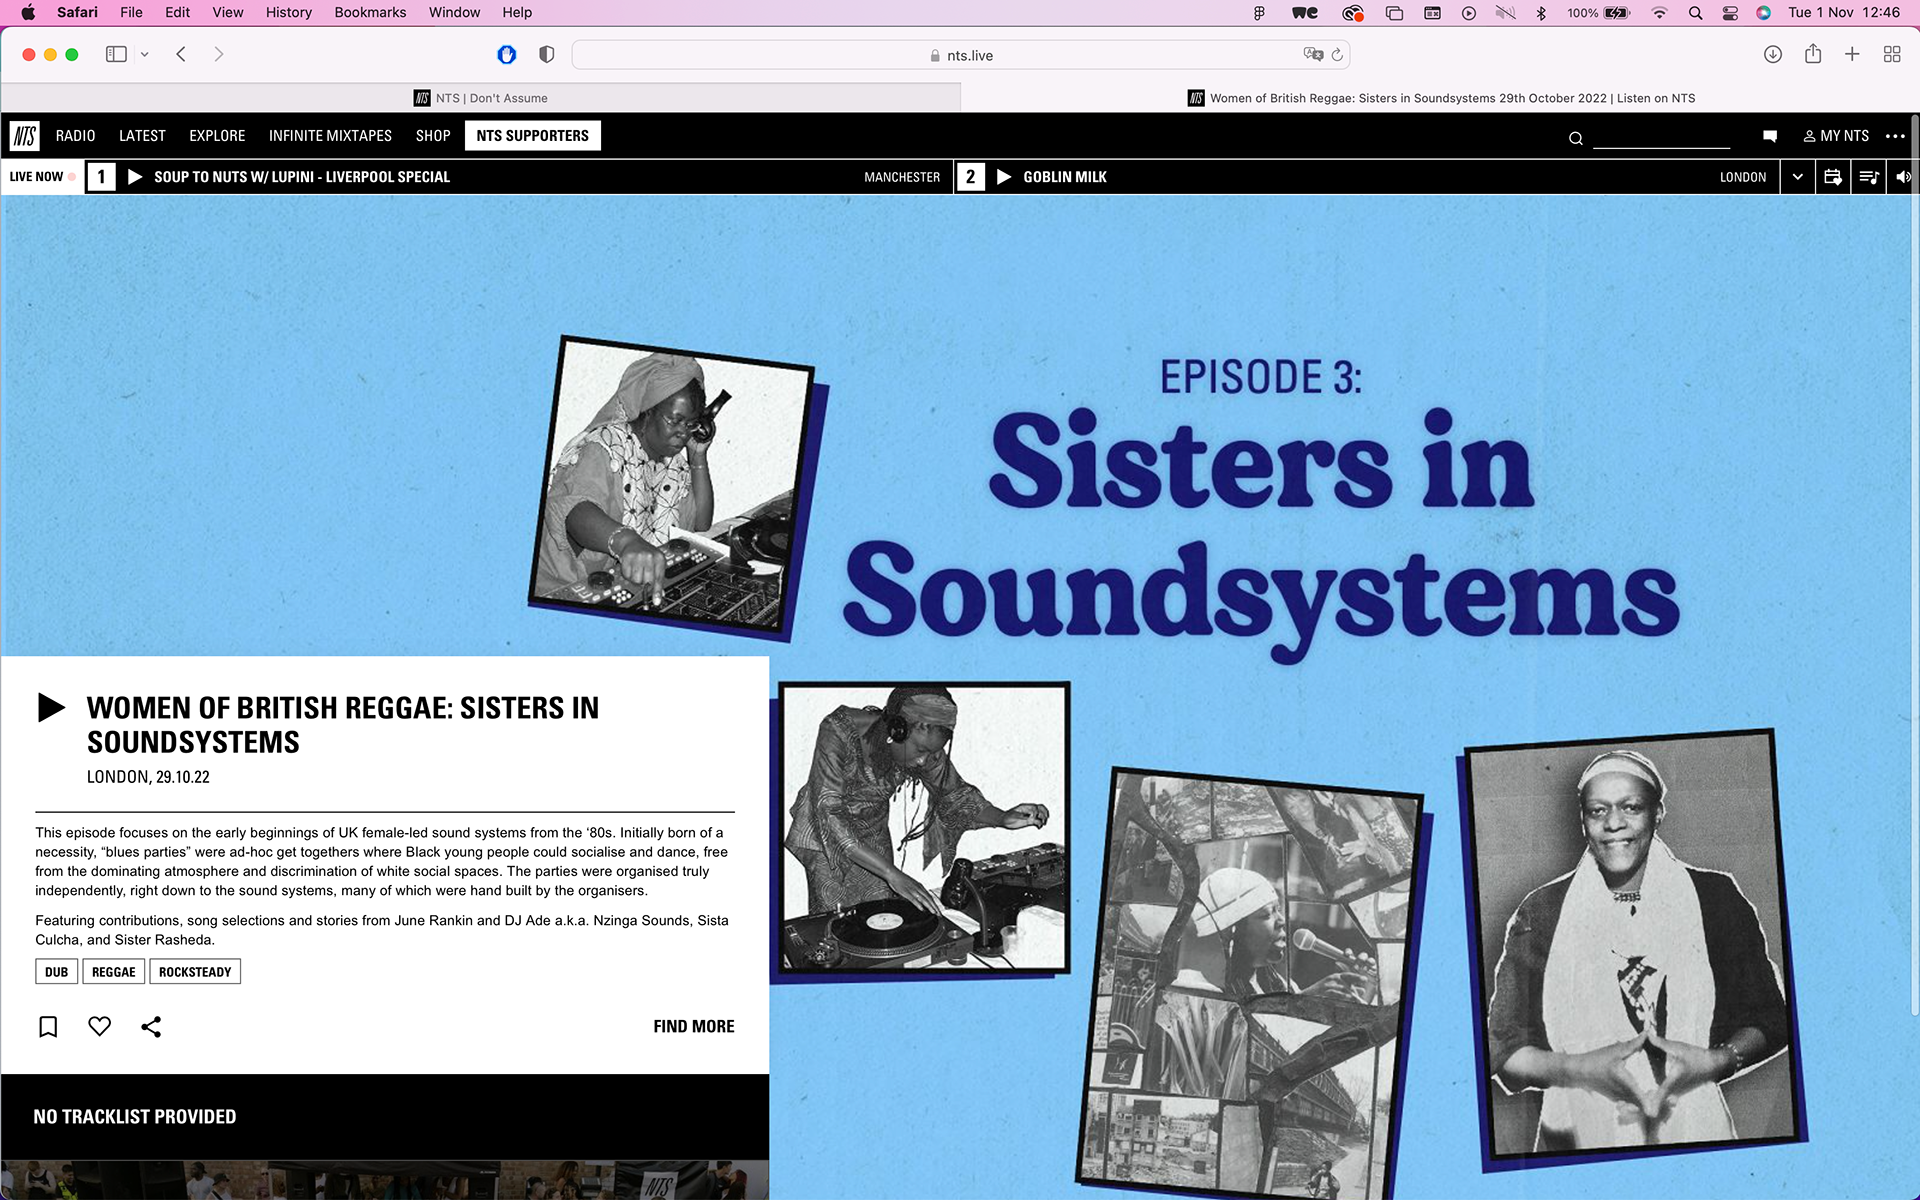Image resolution: width=1920 pixels, height=1200 pixels.
Task: Play channel 1 Soup To Nuts live stream
Action: pyautogui.click(x=135, y=177)
